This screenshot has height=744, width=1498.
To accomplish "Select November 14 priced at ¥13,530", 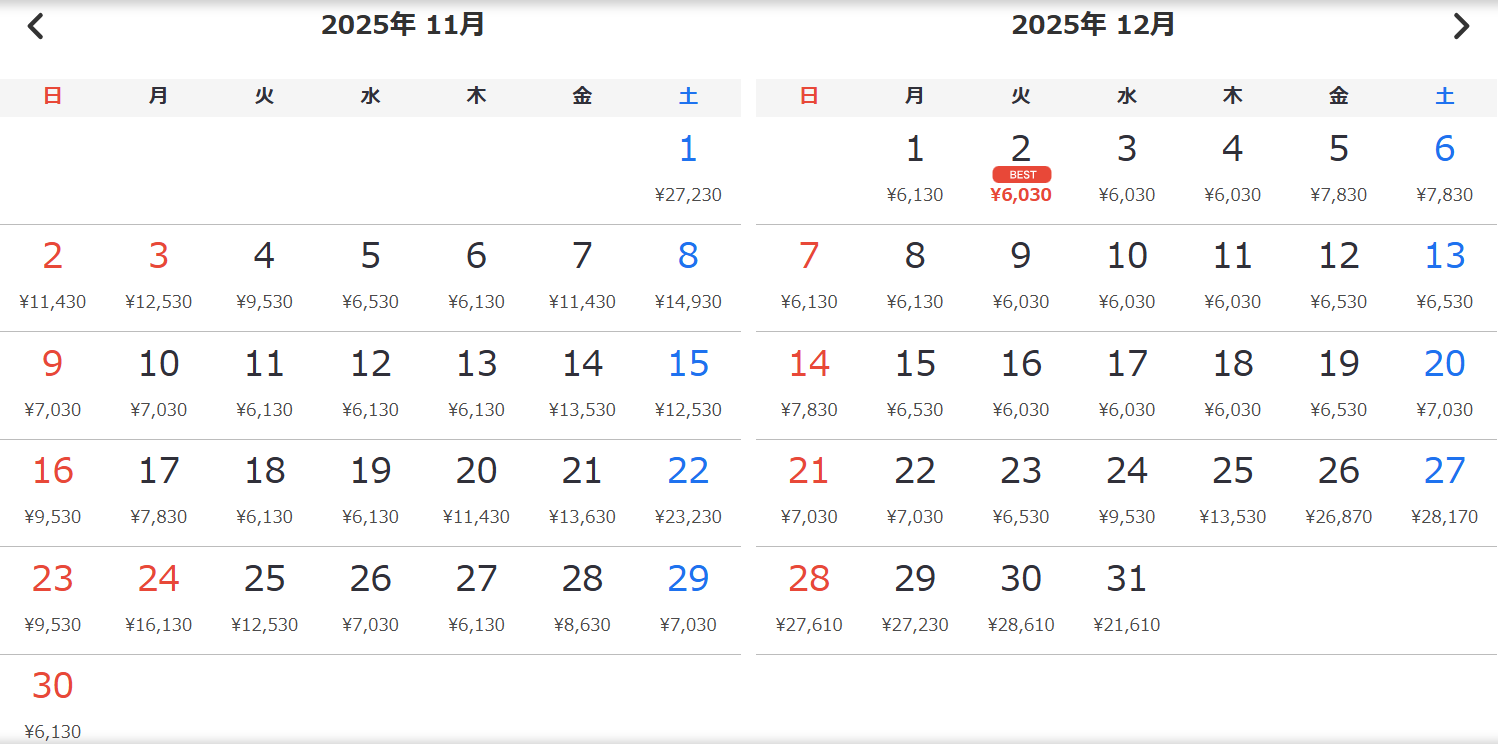I will click(582, 384).
